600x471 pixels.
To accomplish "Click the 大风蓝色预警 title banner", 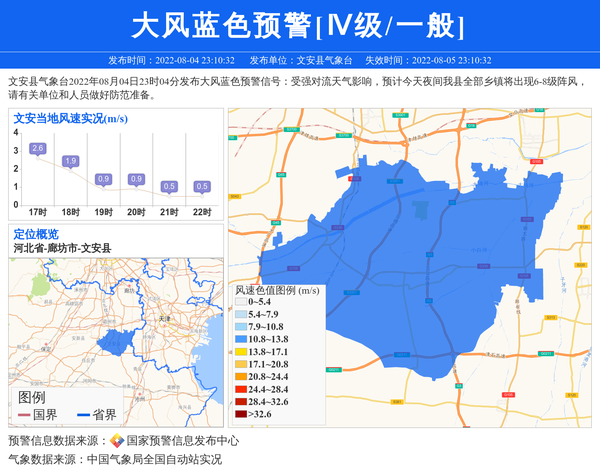I will [299, 25].
